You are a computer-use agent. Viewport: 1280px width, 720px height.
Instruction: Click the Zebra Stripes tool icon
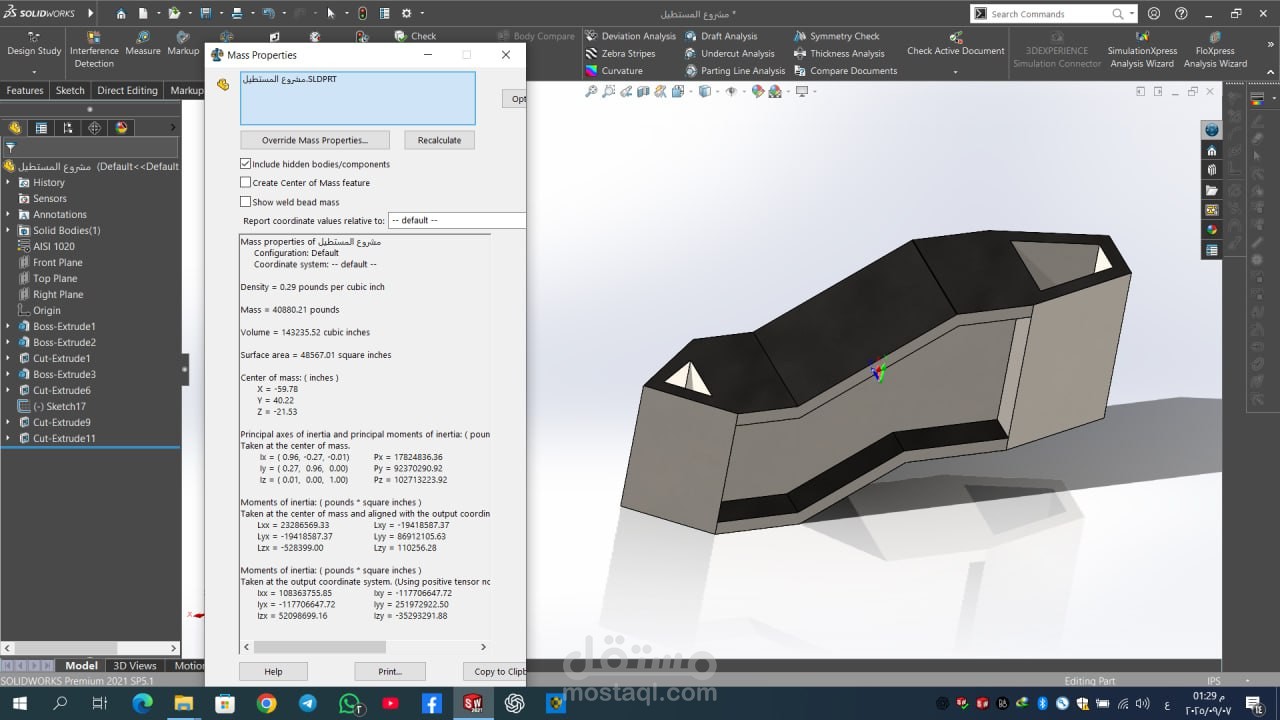591,54
